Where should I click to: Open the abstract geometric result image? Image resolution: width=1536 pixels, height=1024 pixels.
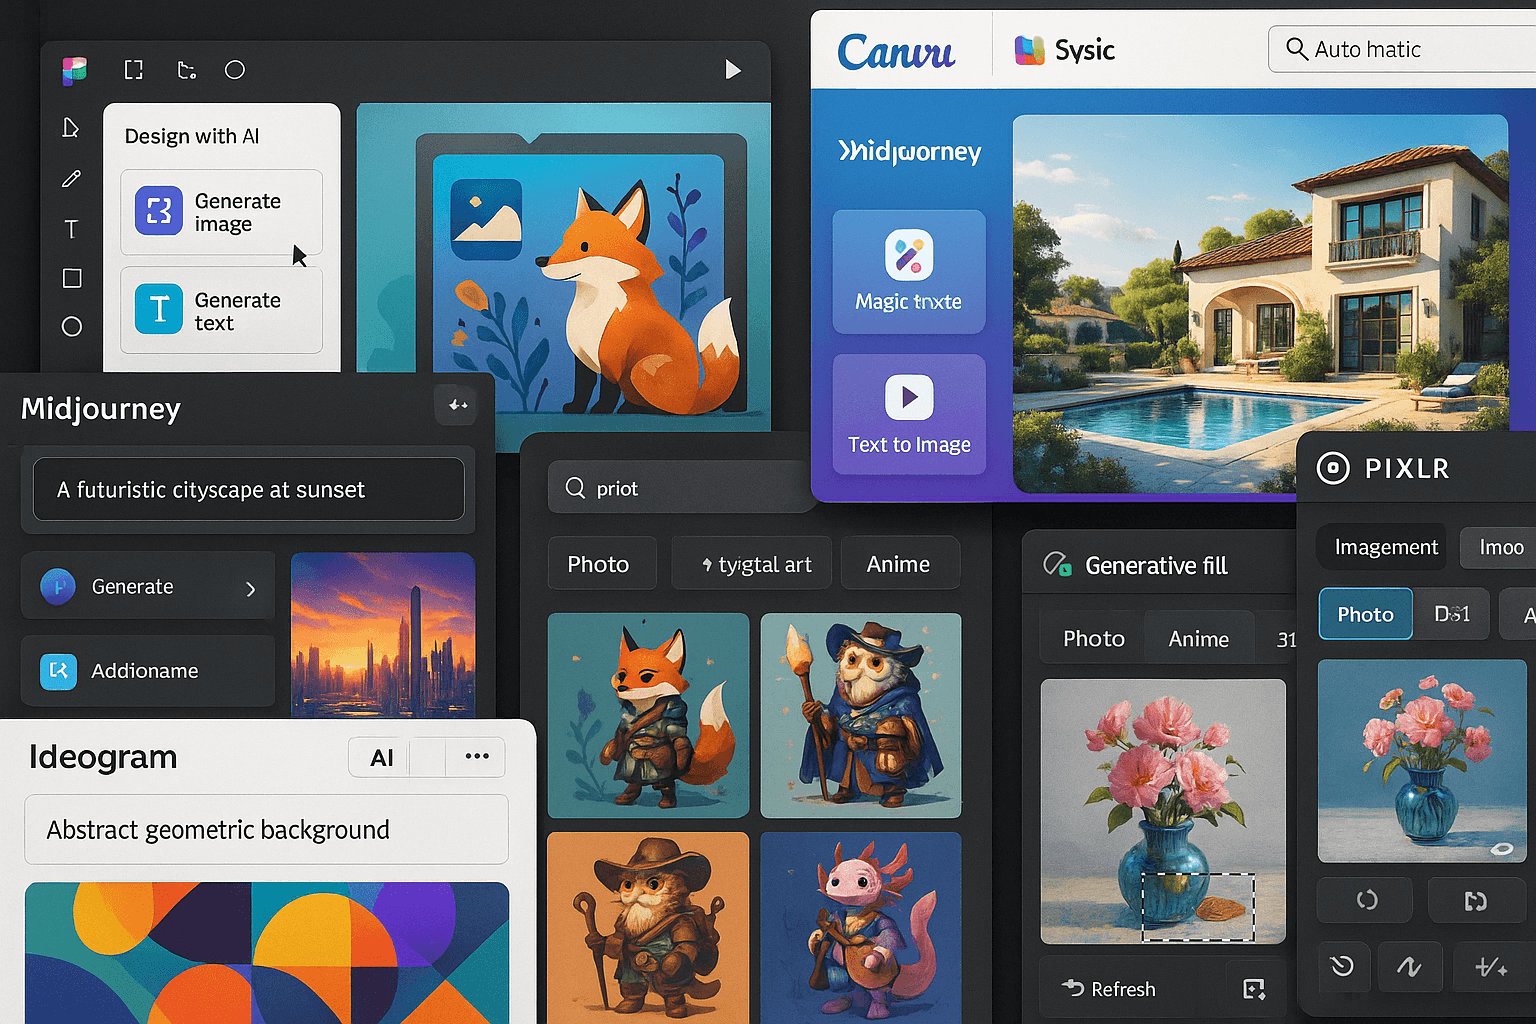click(267, 952)
